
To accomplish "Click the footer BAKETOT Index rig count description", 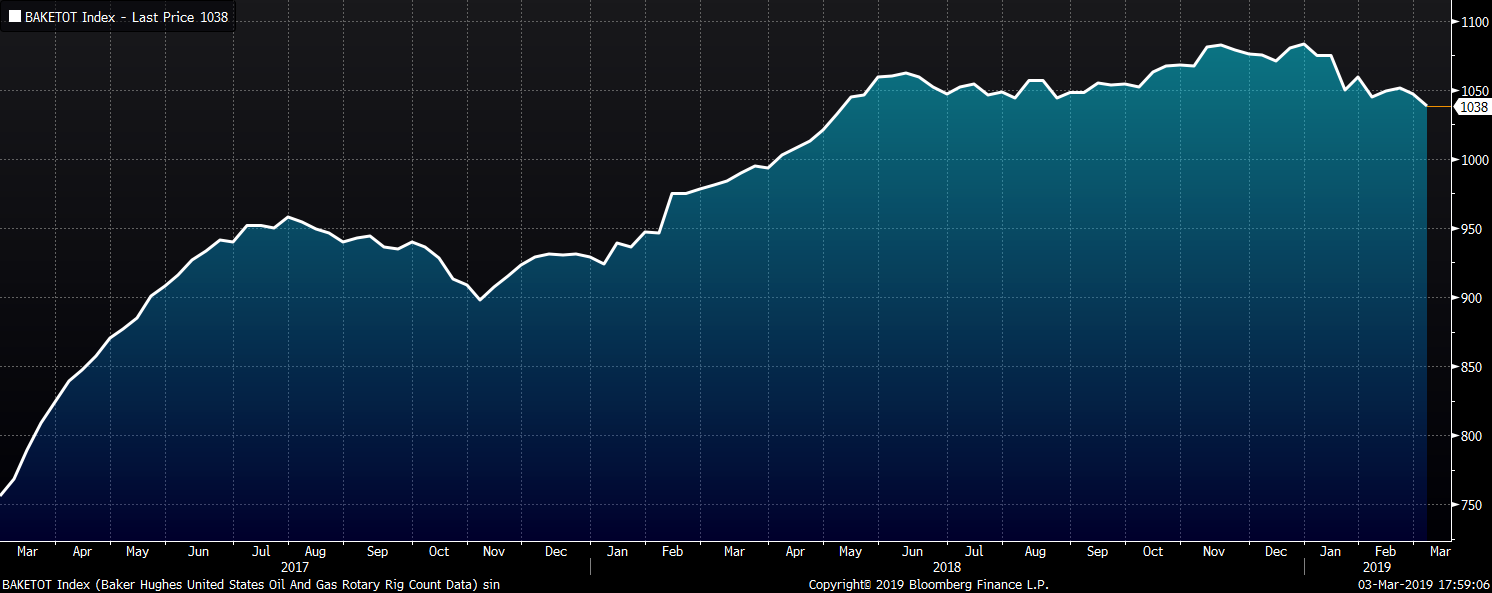I will [250, 585].
